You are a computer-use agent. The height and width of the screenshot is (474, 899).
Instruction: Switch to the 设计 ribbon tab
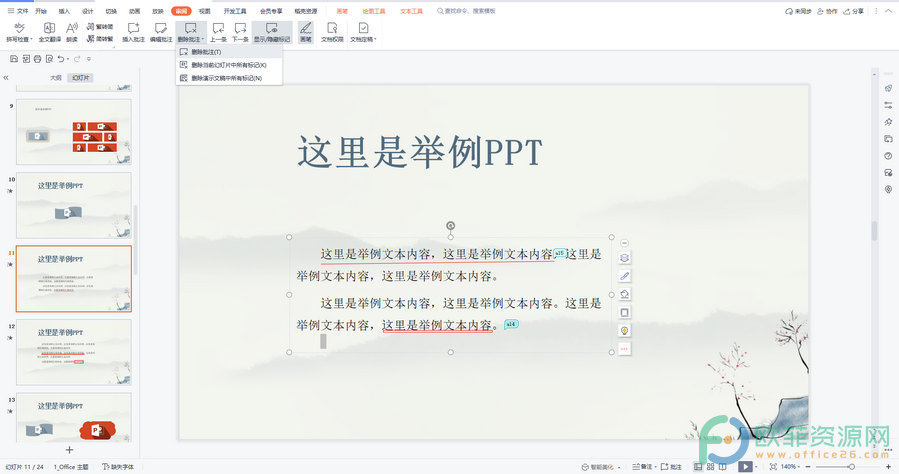[x=88, y=11]
